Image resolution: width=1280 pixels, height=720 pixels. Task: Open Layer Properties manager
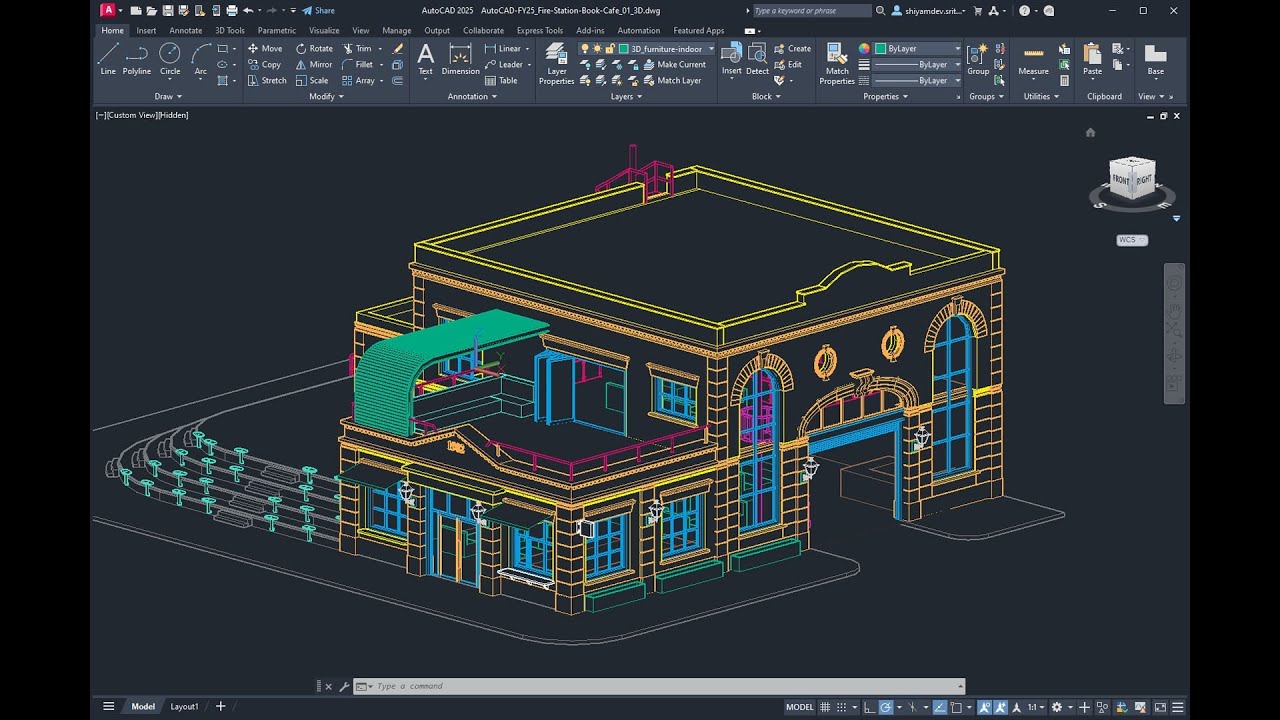pyautogui.click(x=557, y=63)
